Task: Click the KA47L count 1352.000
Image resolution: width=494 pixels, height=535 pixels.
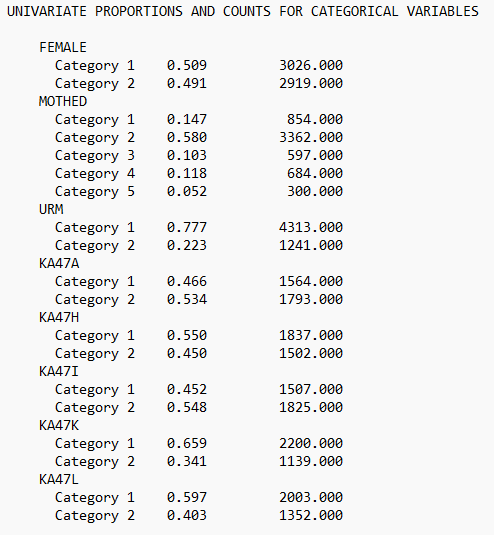Action: [311, 515]
